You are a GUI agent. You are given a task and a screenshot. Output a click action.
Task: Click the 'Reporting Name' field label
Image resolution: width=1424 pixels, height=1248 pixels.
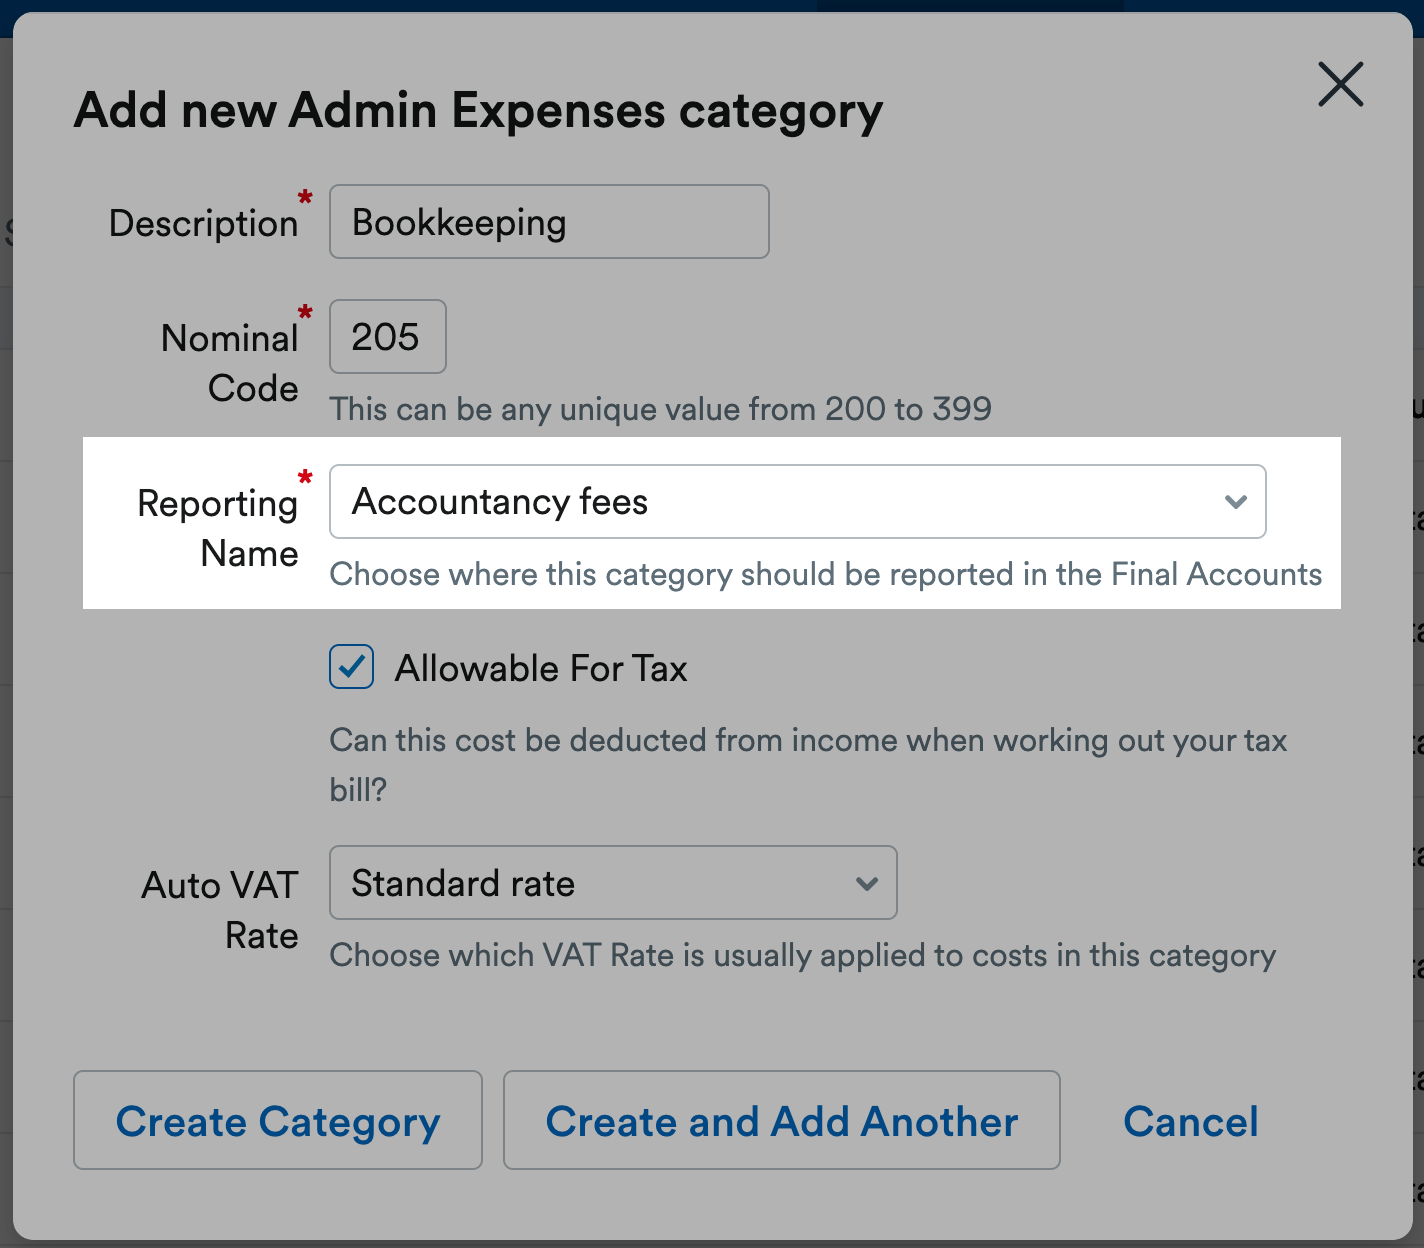coord(219,528)
